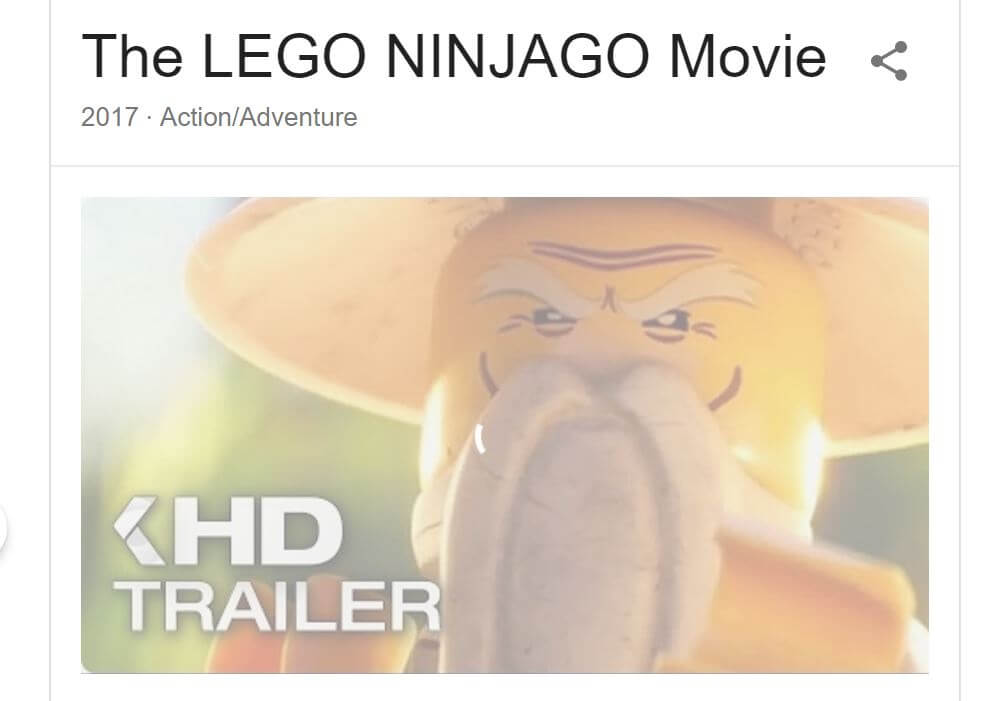Screen dimensions: 991x701
Task: Click the word LEGO in the heading
Action: pos(284,57)
